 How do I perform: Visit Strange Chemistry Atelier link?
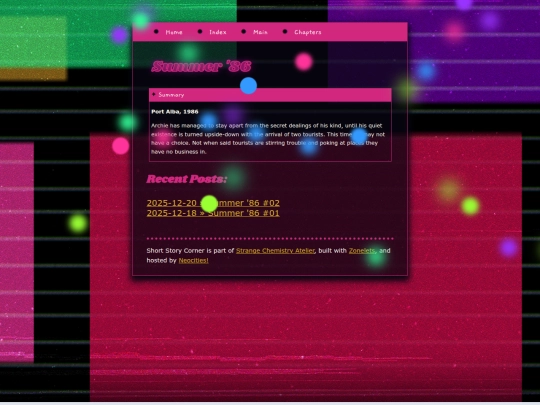click(x=275, y=251)
